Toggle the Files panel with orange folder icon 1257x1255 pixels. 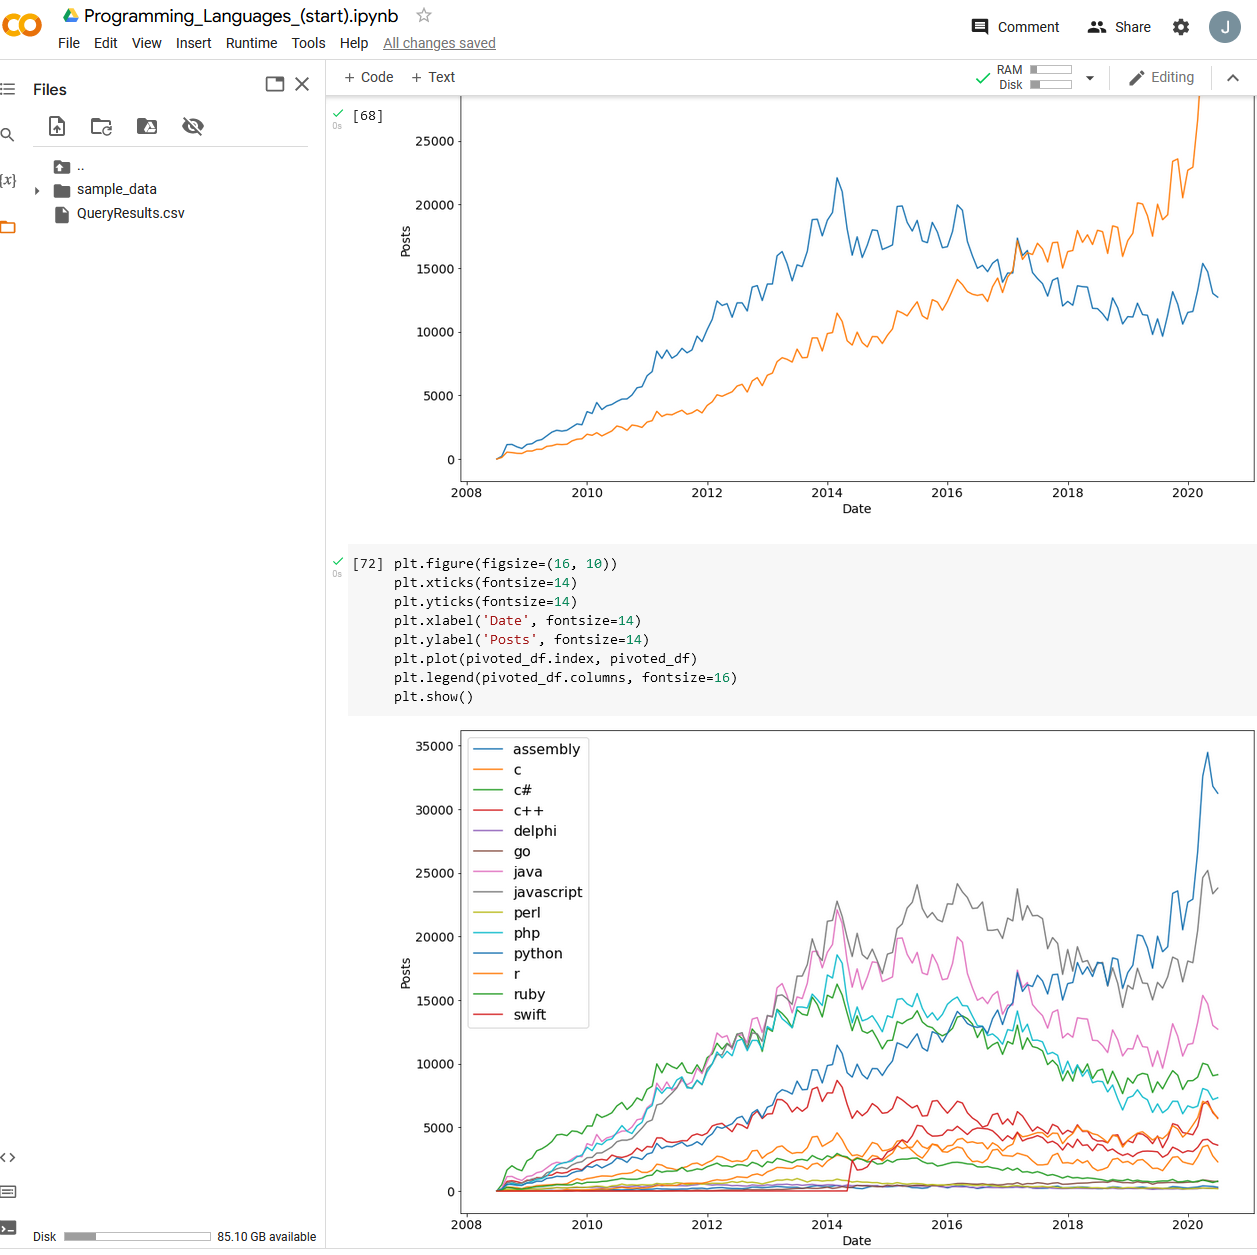[x=9, y=227]
